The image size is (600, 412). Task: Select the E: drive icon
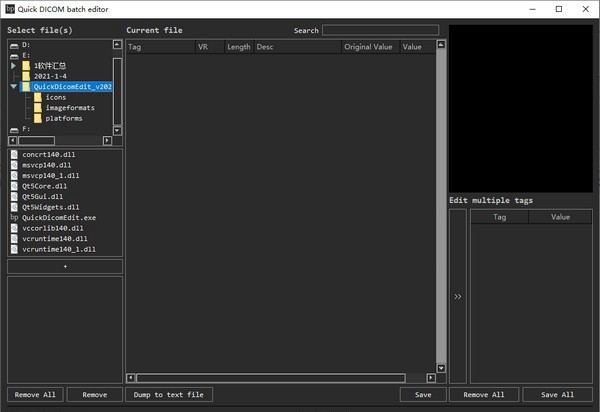pyautogui.click(x=14, y=56)
